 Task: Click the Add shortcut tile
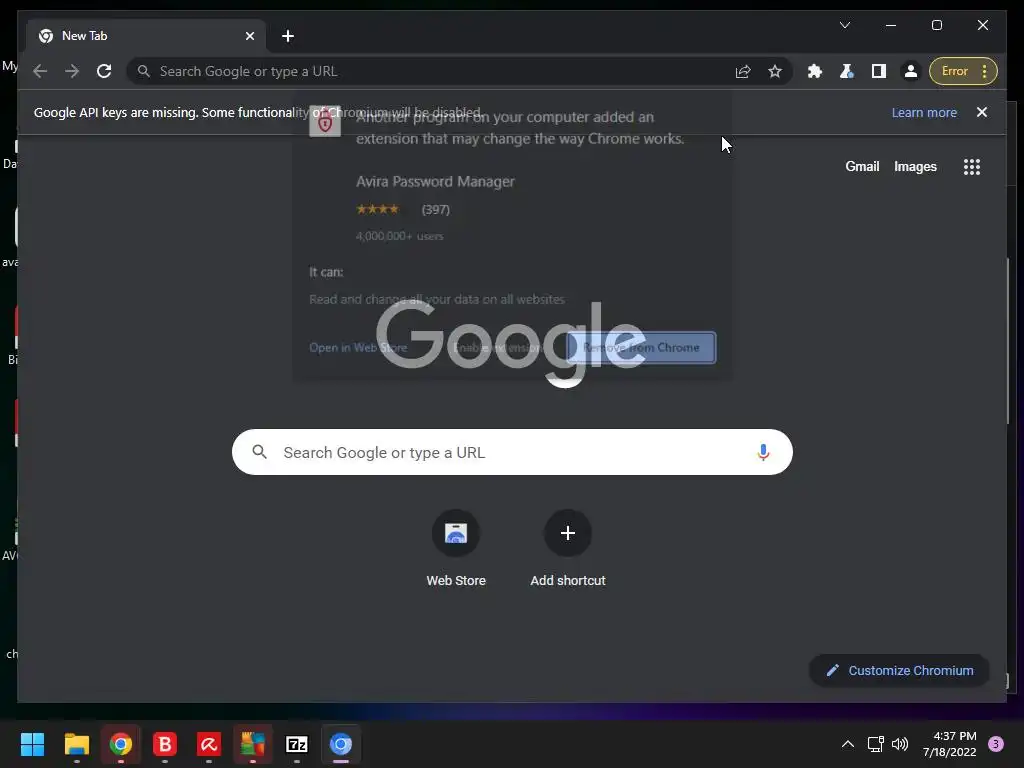568,549
